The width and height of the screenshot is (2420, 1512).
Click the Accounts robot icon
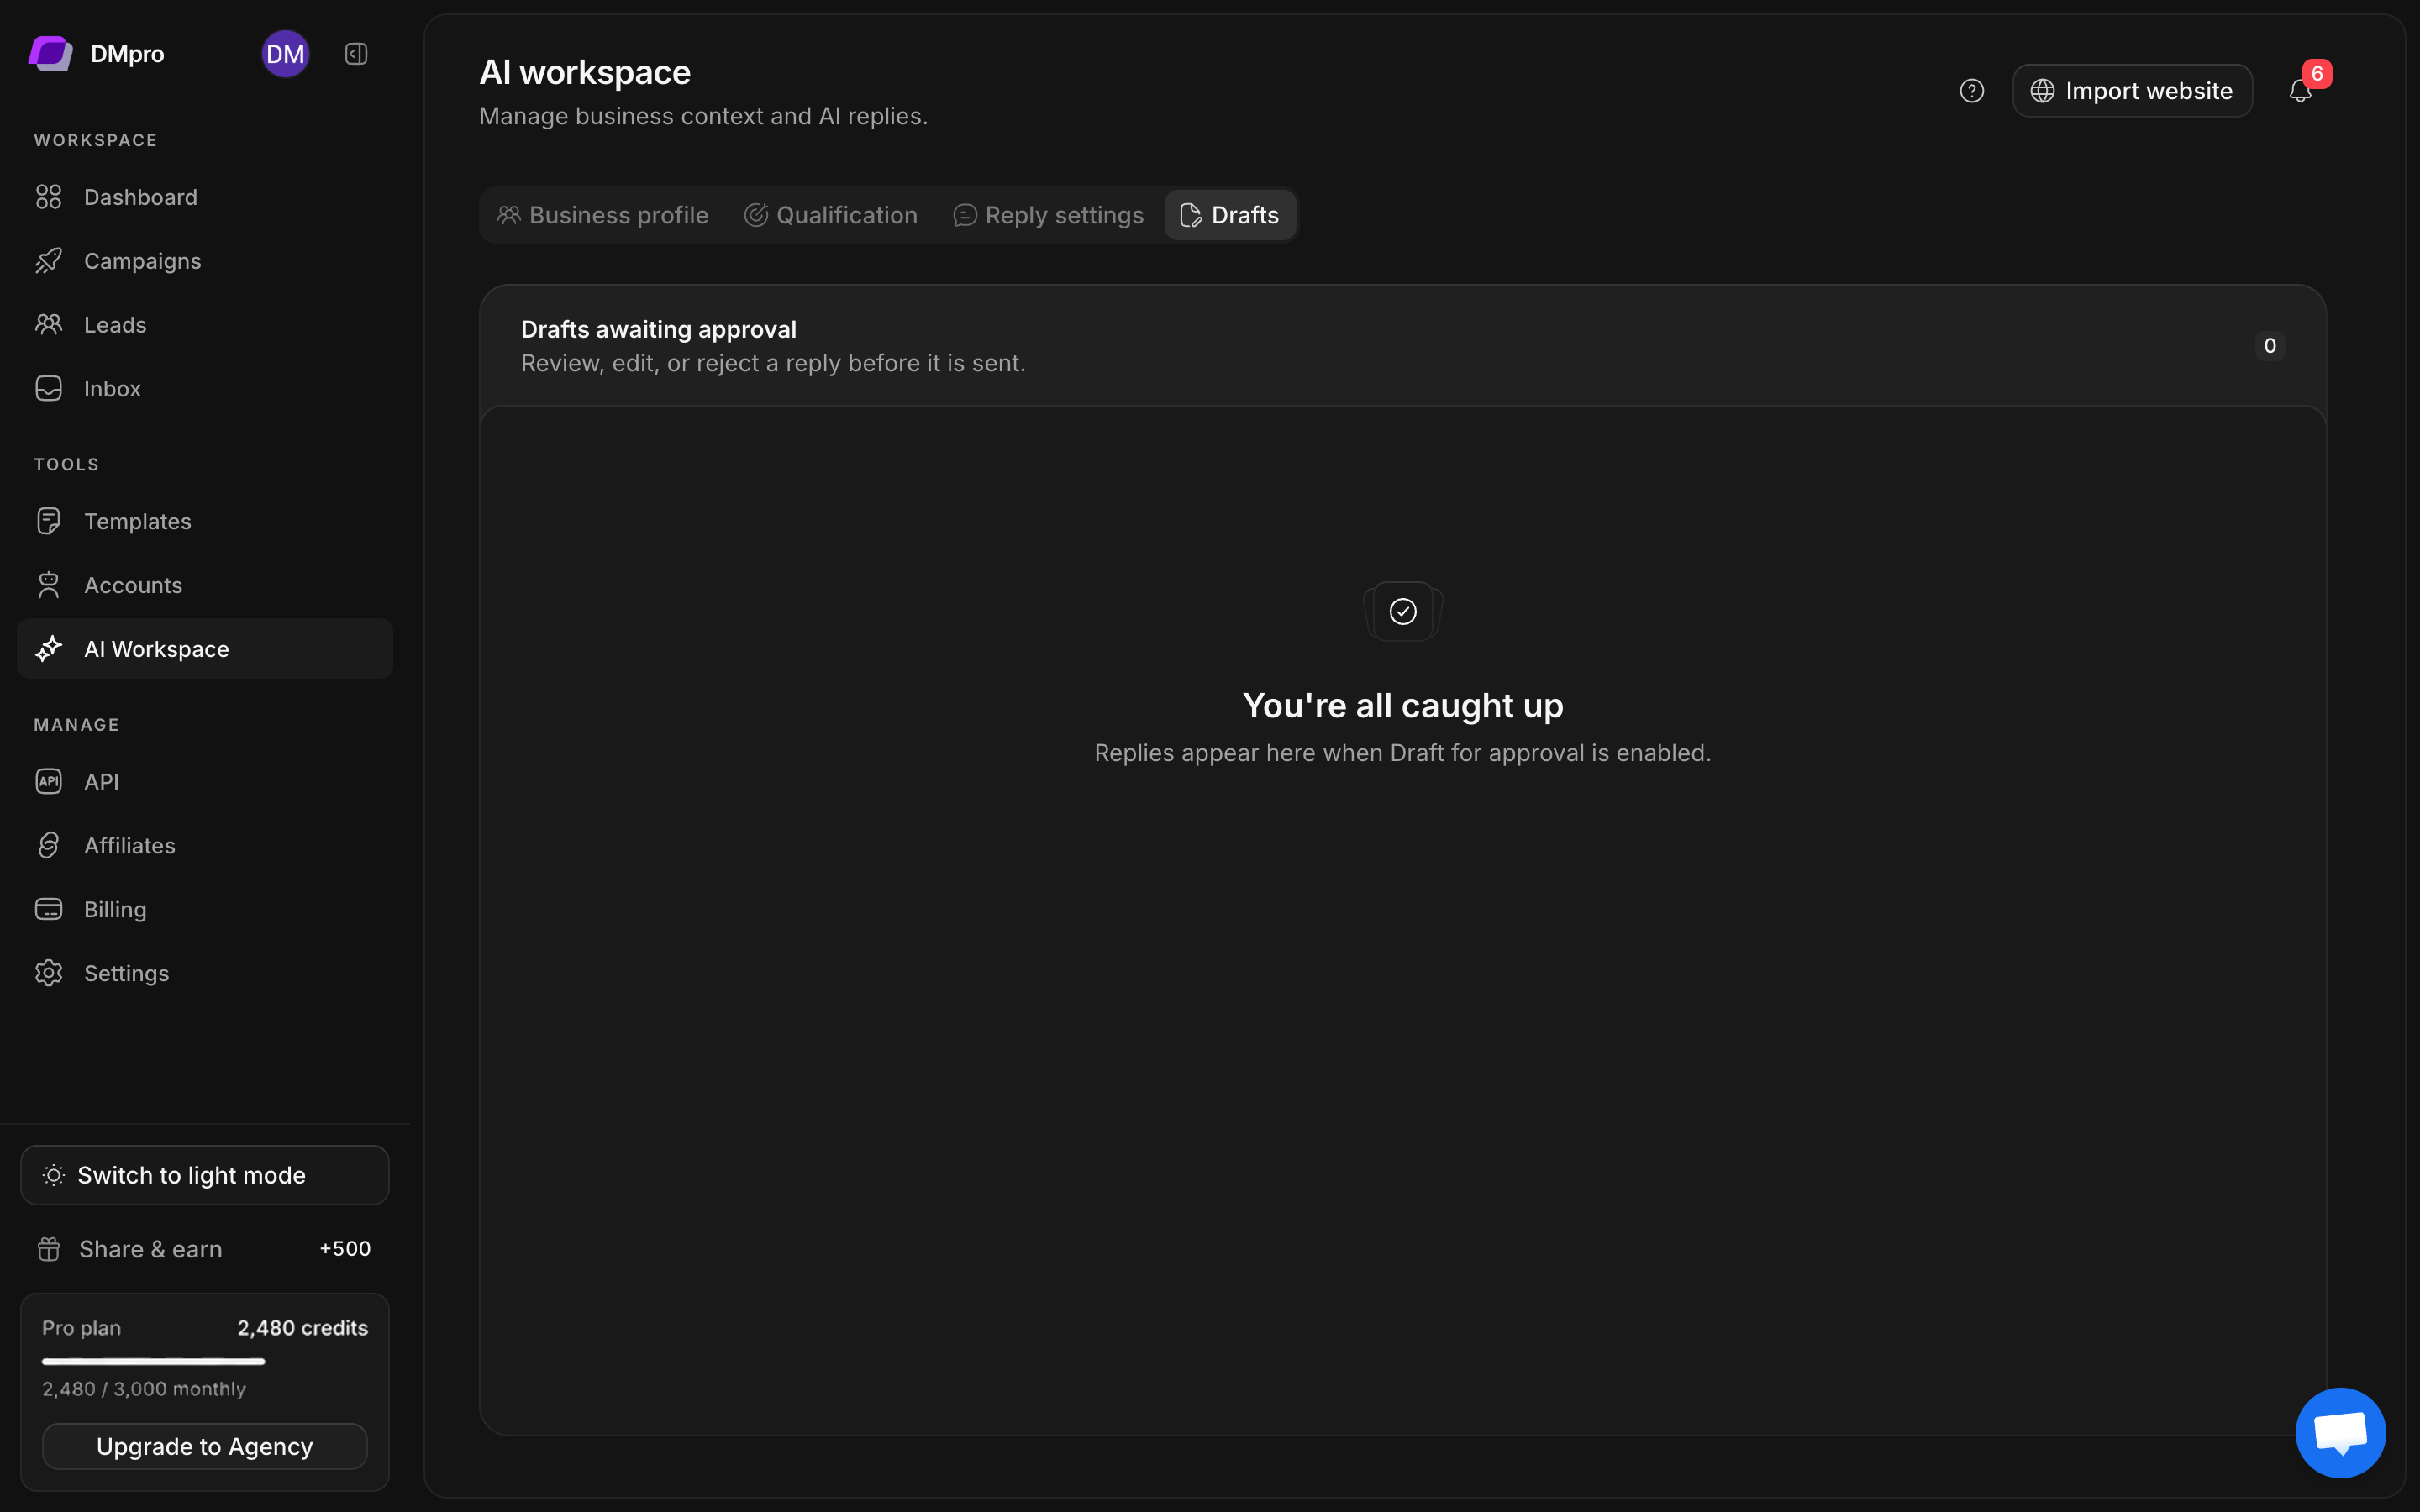tap(48, 585)
